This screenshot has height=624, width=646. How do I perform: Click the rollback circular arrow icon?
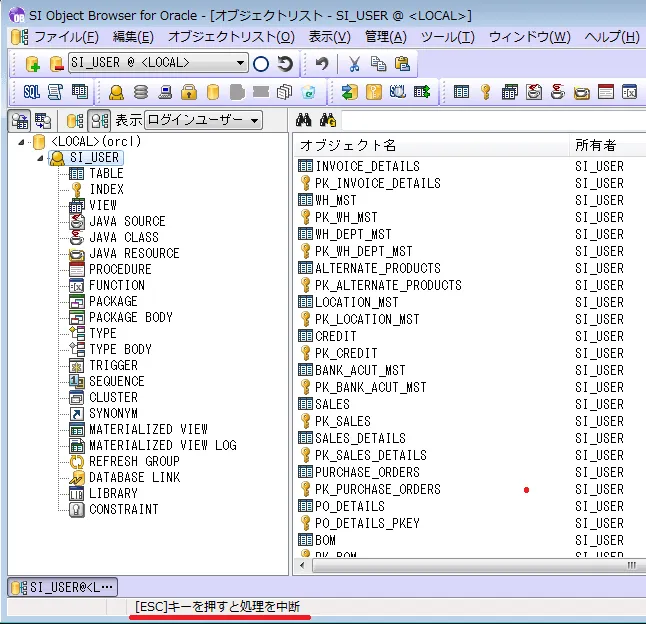coord(285,64)
